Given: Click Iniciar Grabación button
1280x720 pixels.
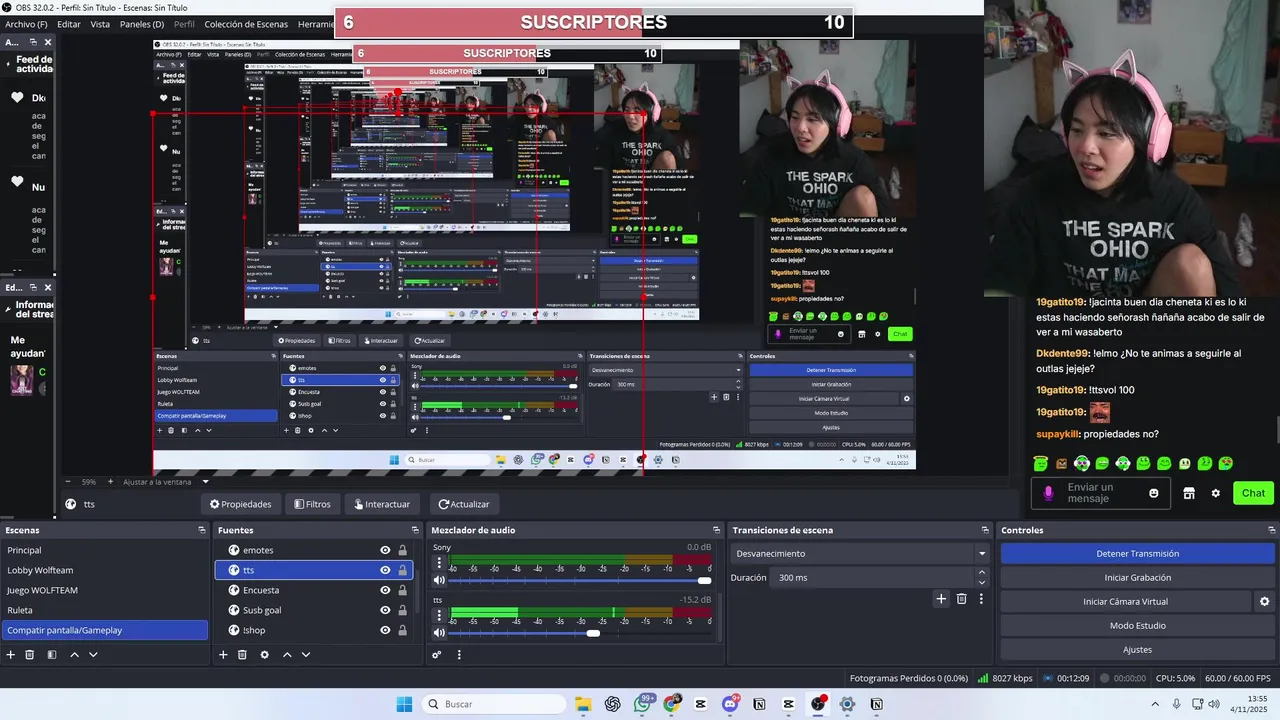Looking at the screenshot, I should pos(1138,578).
